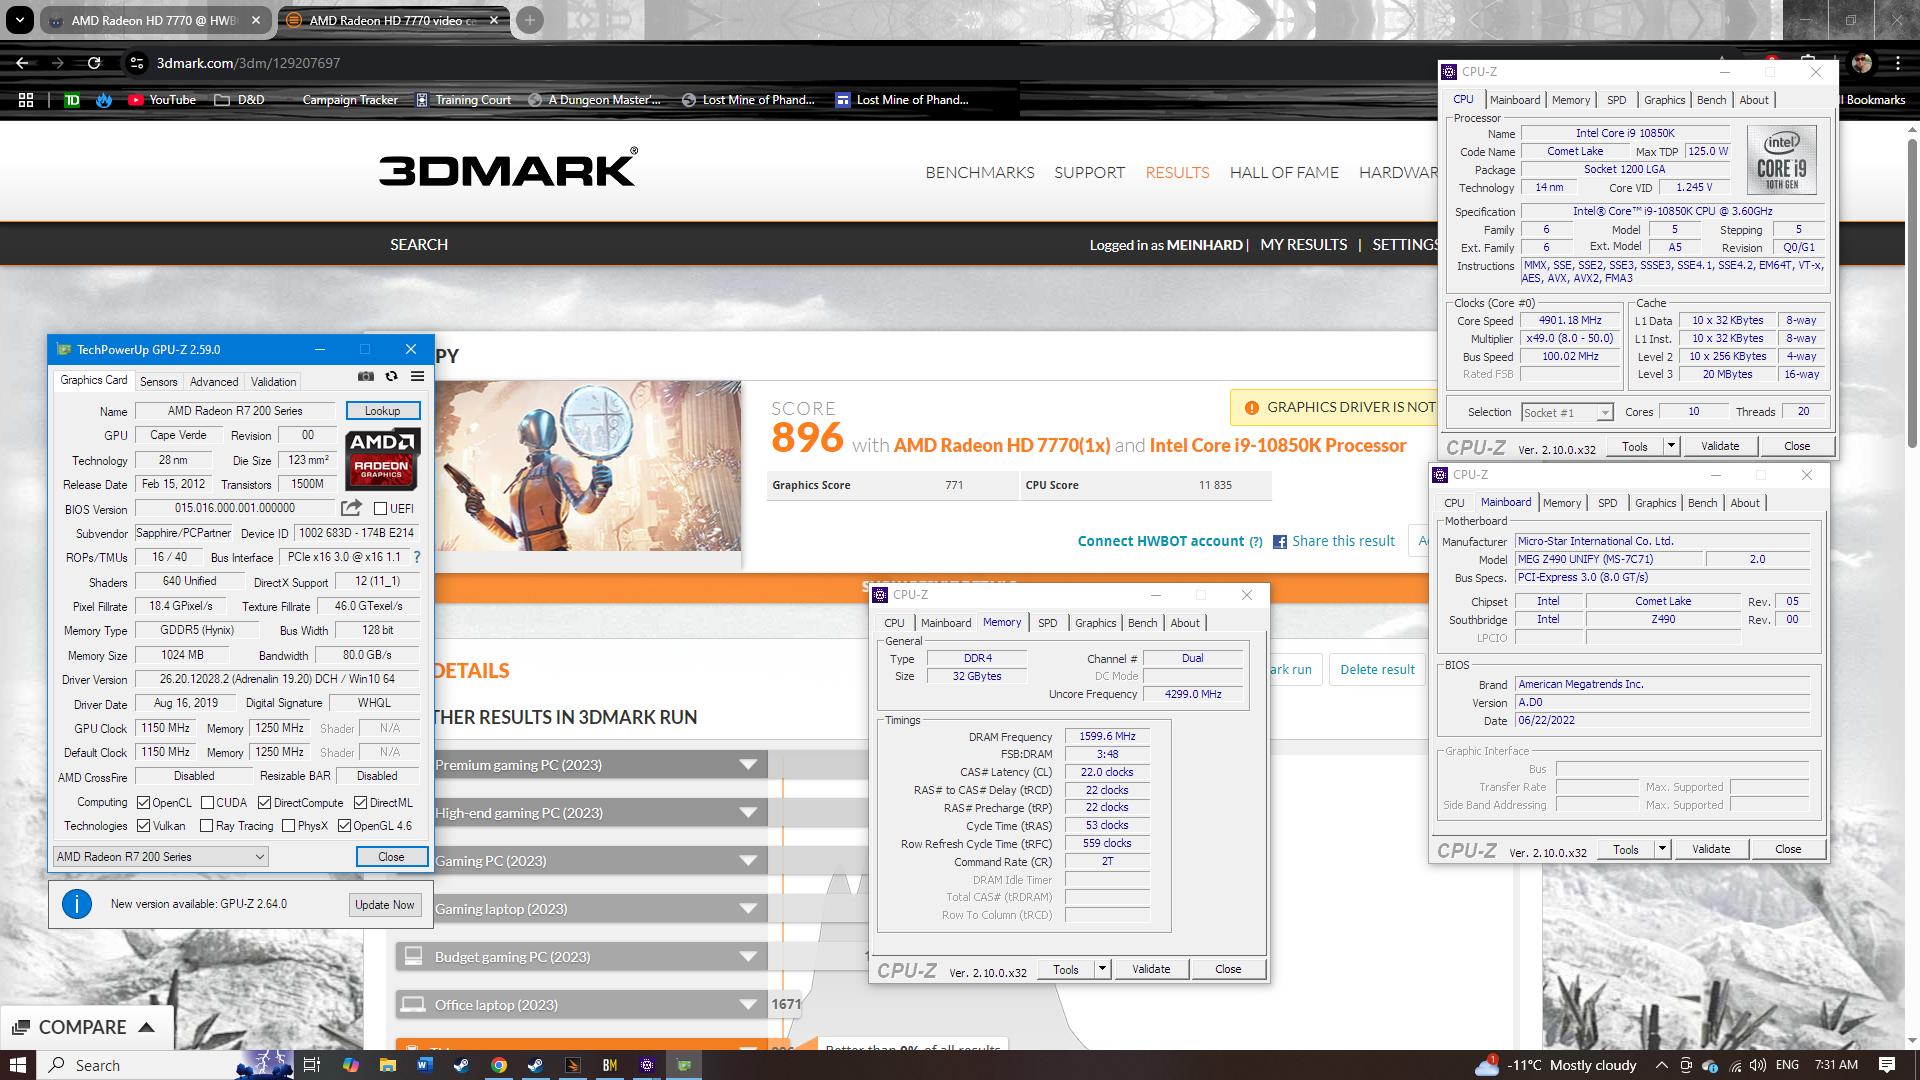Click the Connect HWBOT account link
This screenshot has width=1920, height=1080.
tap(1161, 541)
